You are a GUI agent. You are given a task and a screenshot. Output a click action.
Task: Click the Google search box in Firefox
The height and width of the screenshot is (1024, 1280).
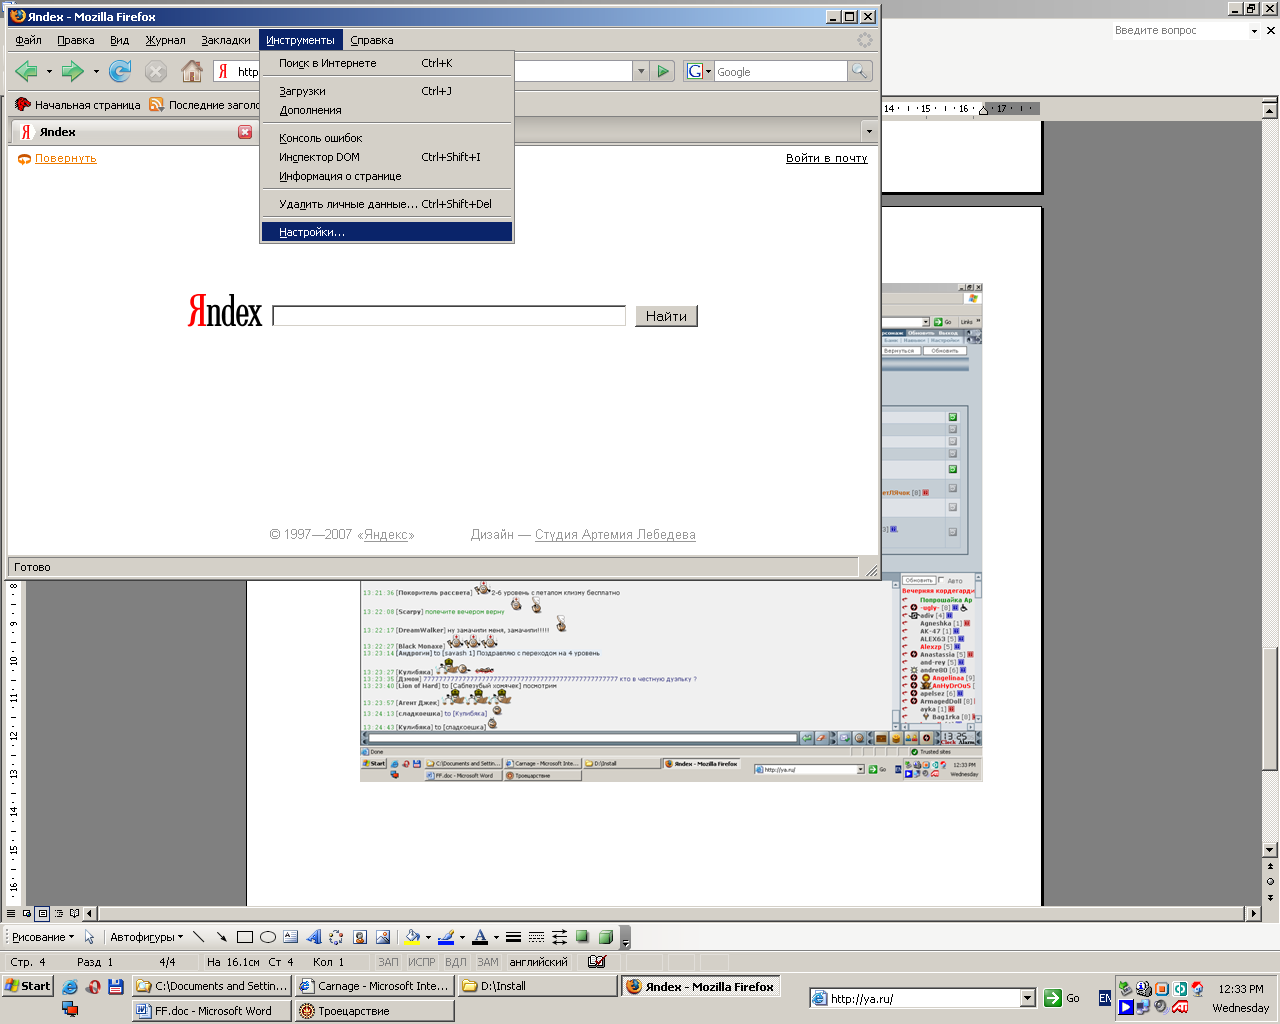click(780, 72)
